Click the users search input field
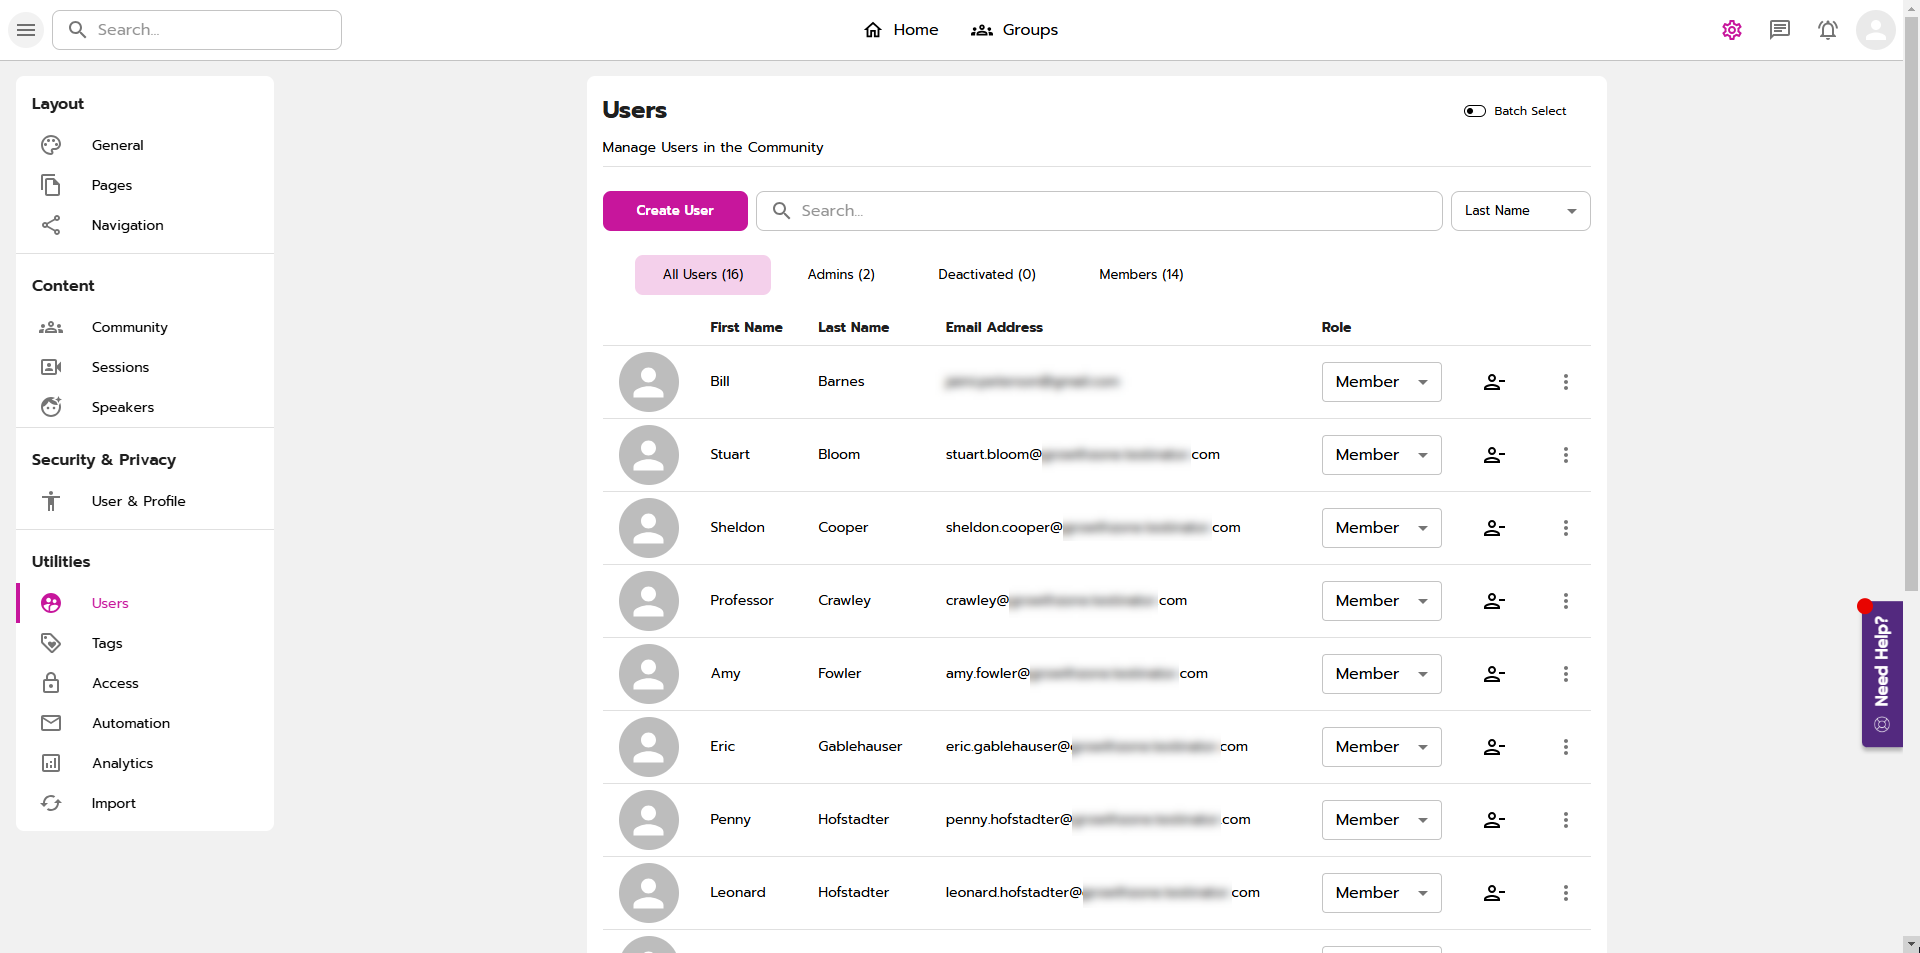The height and width of the screenshot is (953, 1920). pos(1100,211)
